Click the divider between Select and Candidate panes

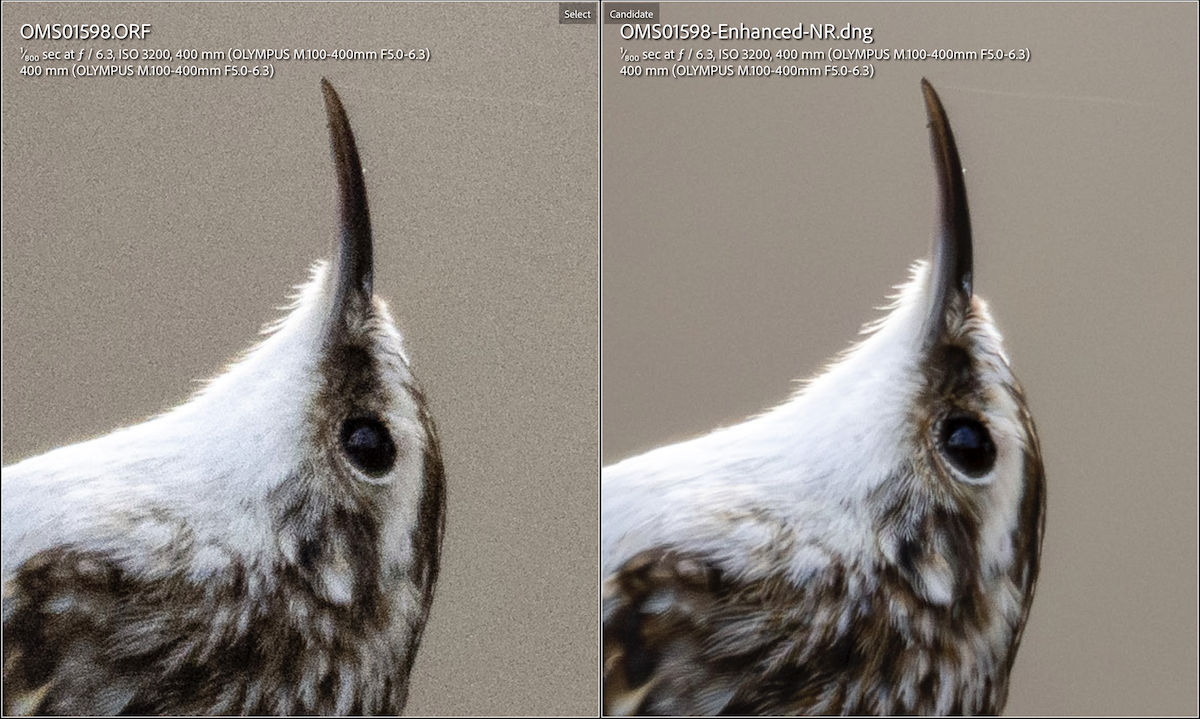[600, 360]
